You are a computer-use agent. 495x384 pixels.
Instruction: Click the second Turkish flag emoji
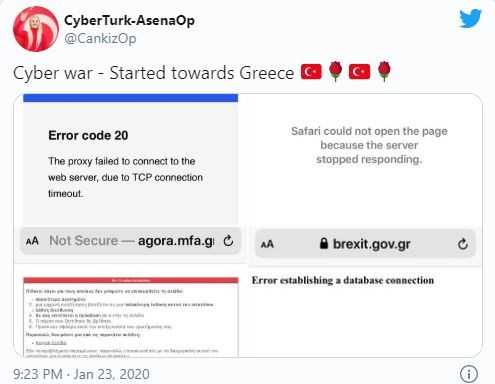(x=359, y=72)
